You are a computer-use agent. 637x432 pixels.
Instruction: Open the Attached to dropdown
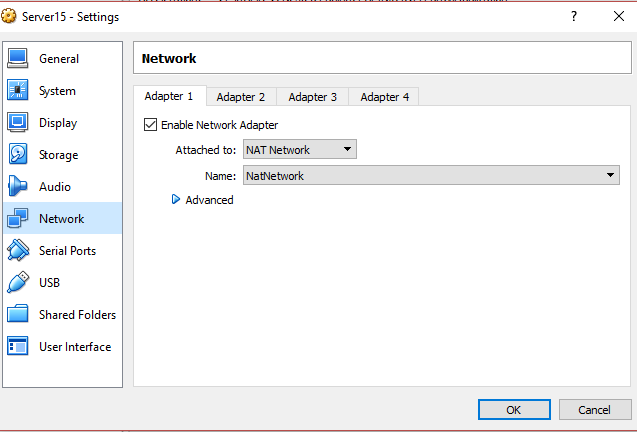coord(300,150)
